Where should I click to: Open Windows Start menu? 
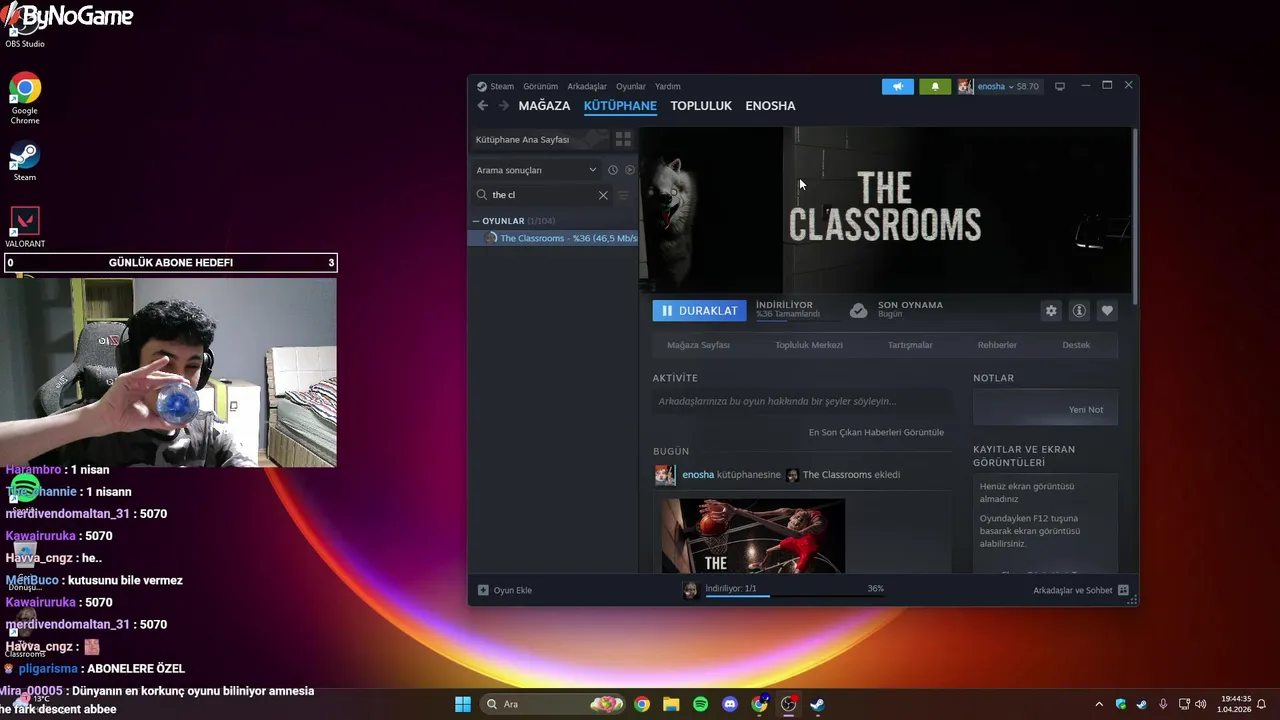tap(463, 704)
